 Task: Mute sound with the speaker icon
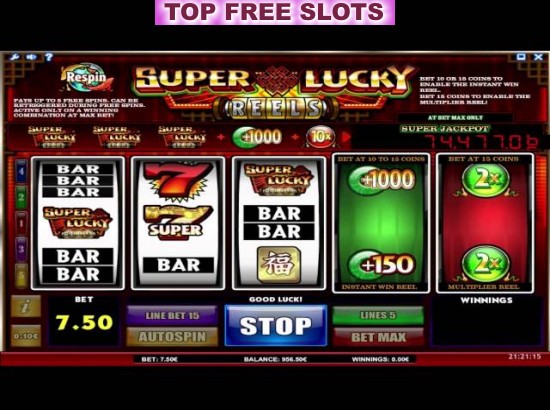32,57
